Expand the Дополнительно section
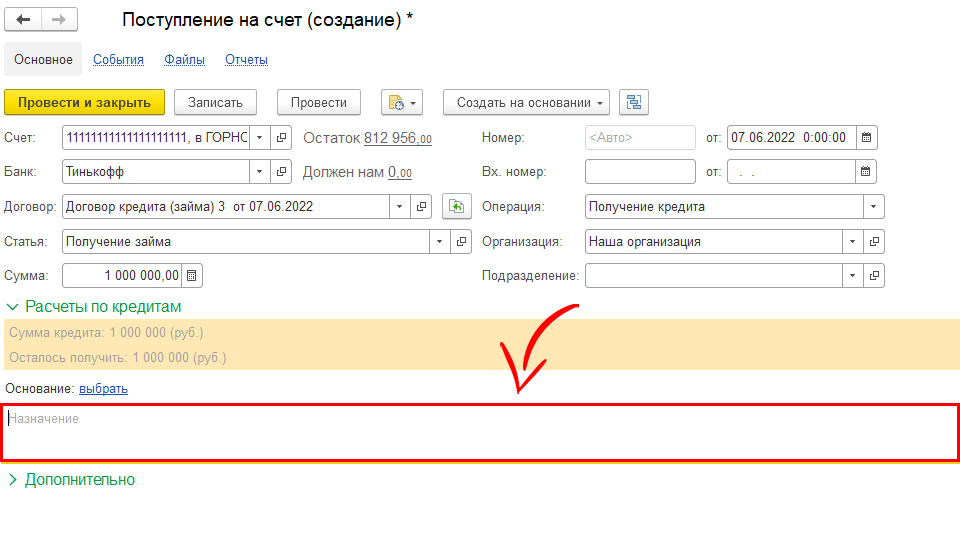The image size is (960, 540). (70, 480)
